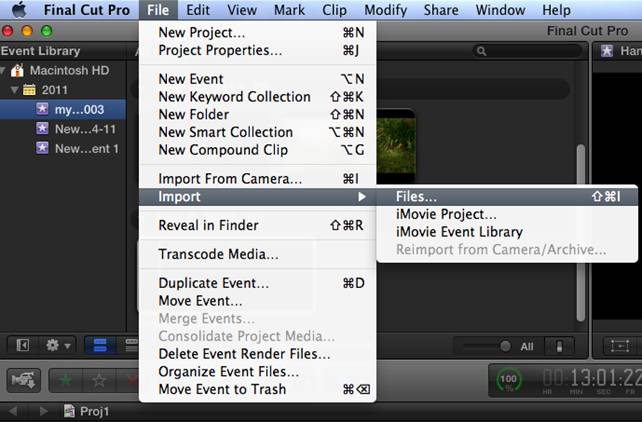
Task: Click the clip appearance switch button
Action: (559, 346)
